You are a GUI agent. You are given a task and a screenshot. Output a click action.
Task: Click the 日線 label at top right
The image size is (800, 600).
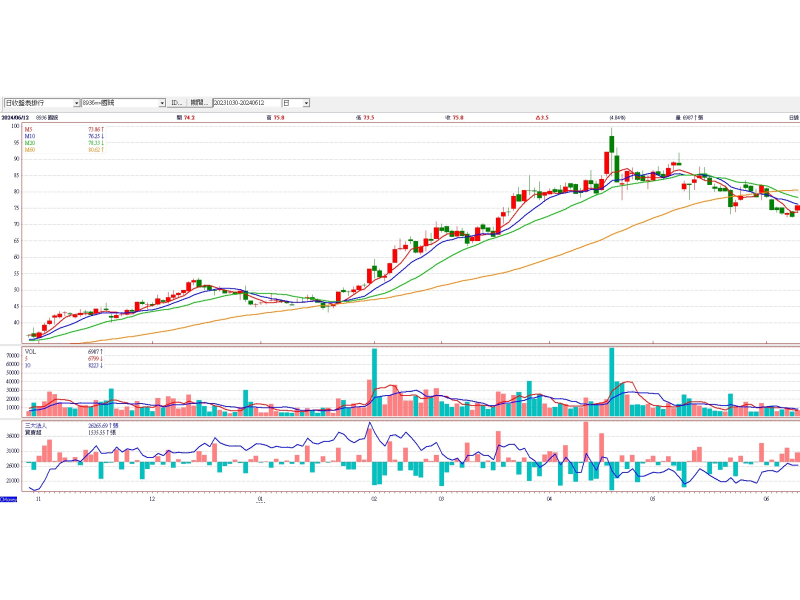coord(792,118)
